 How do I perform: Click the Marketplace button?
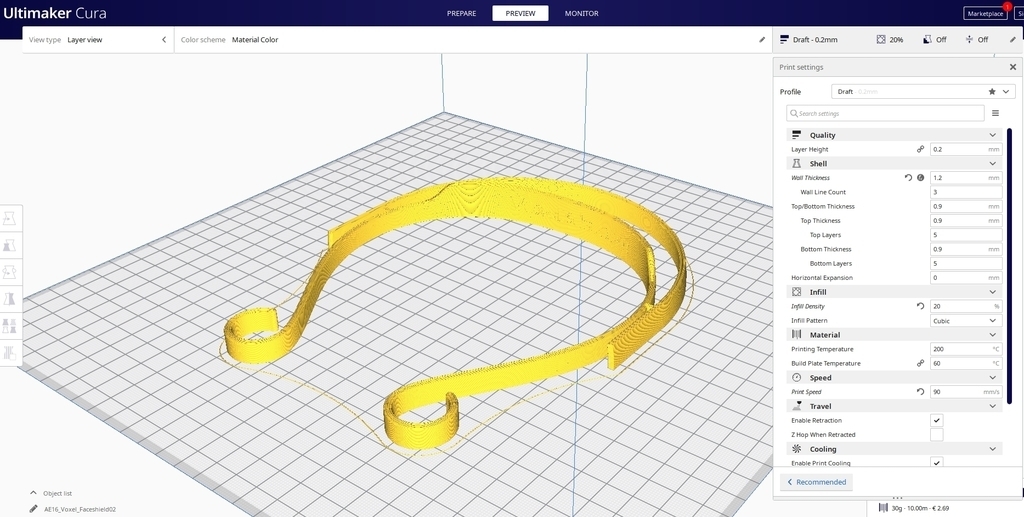pos(985,13)
